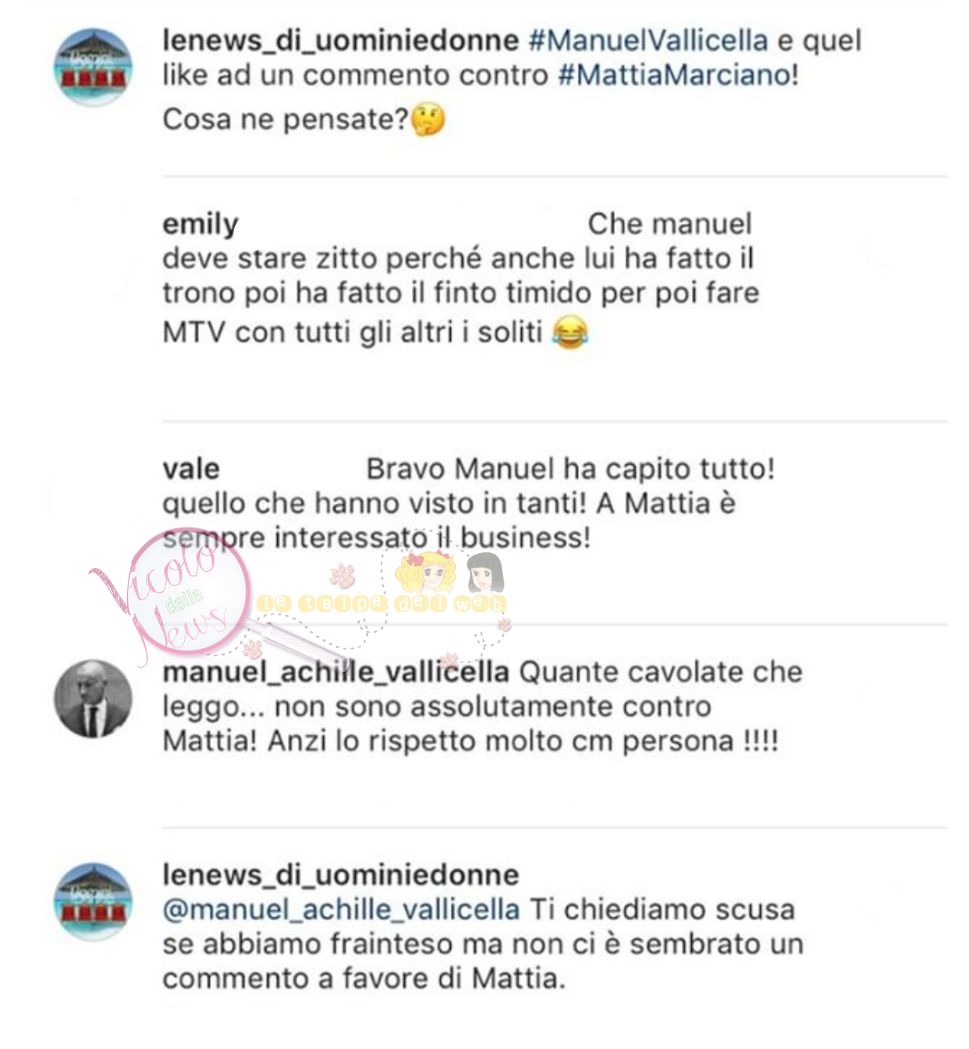
Task: Click the laughing-crying emoji in emily's comment
Action: pyautogui.click(x=570, y=332)
